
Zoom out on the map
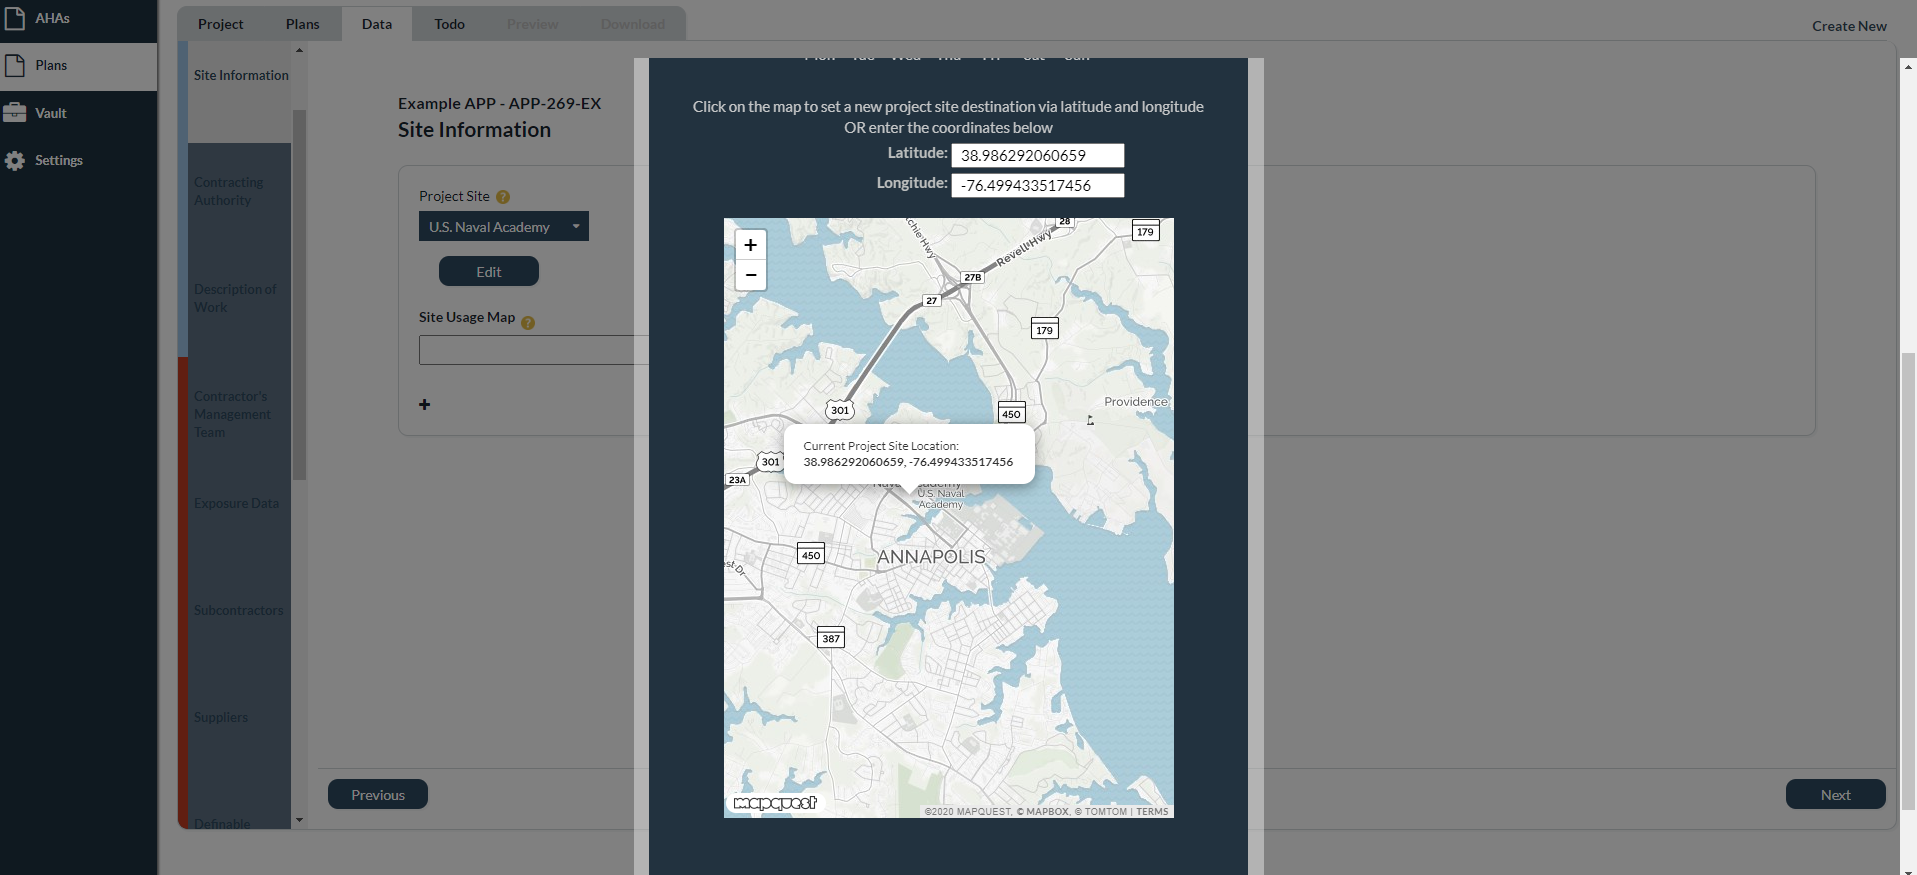(x=751, y=275)
